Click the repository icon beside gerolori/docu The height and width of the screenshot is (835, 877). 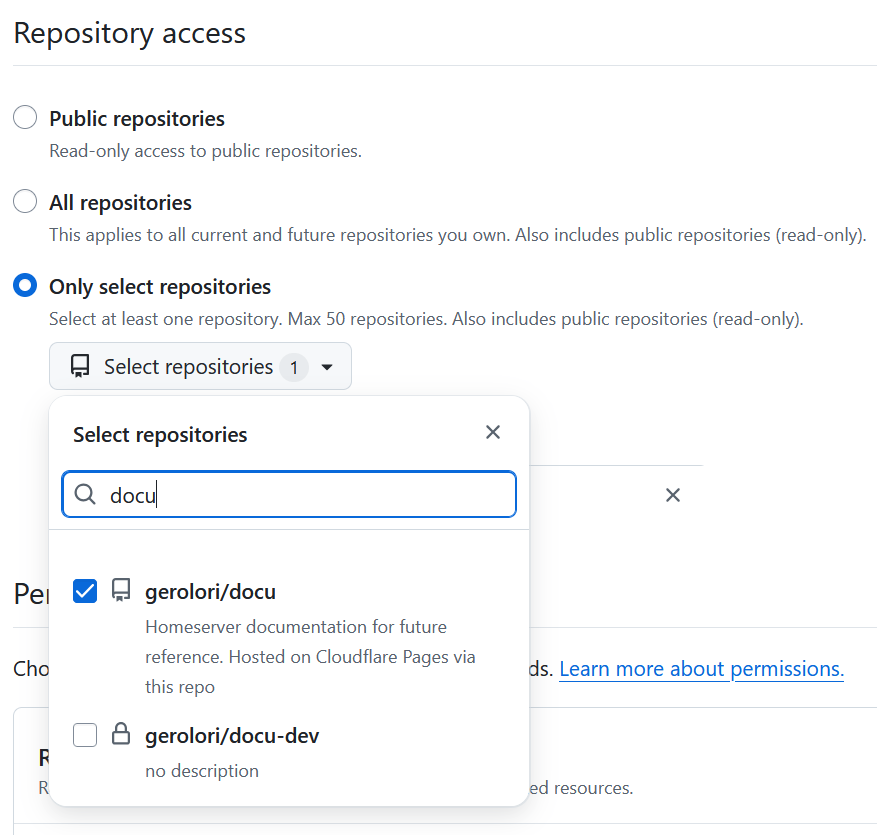[x=121, y=590]
